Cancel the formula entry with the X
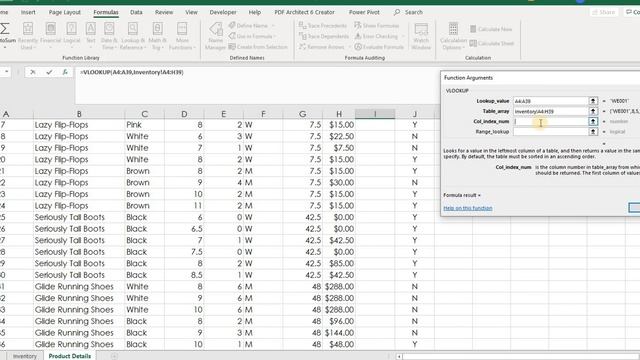Viewport: 640px width, 360px height. [x=33, y=72]
